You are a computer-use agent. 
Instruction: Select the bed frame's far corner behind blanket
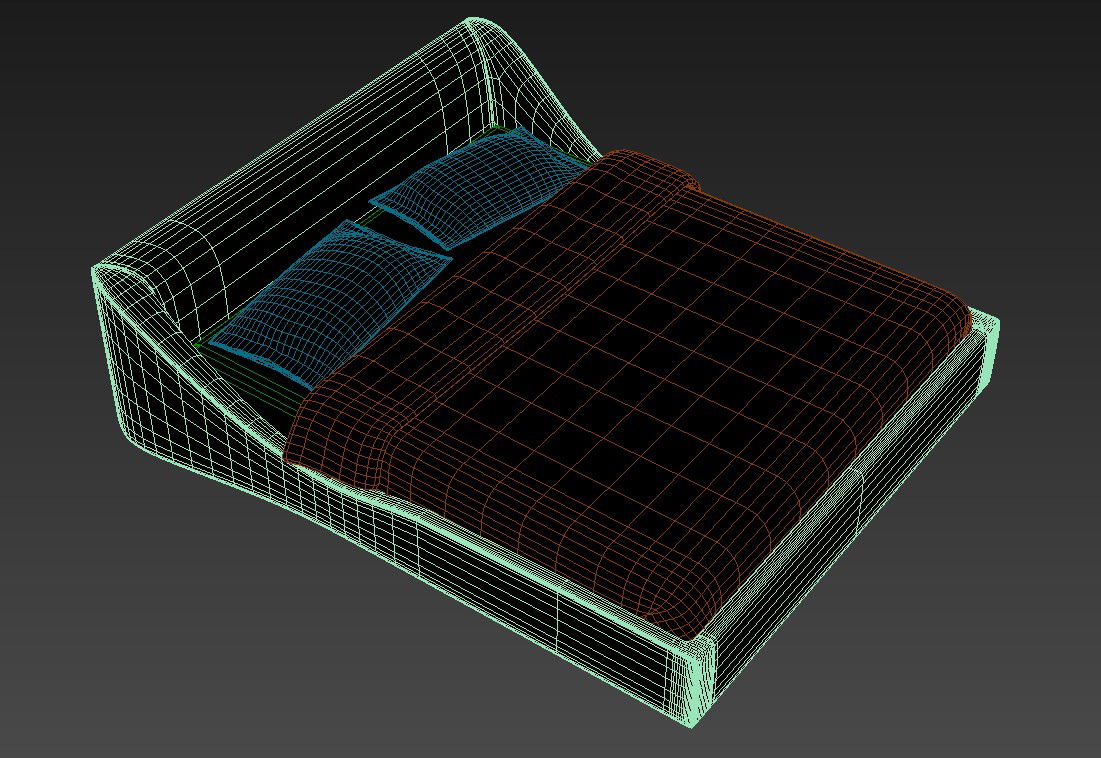[985, 325]
